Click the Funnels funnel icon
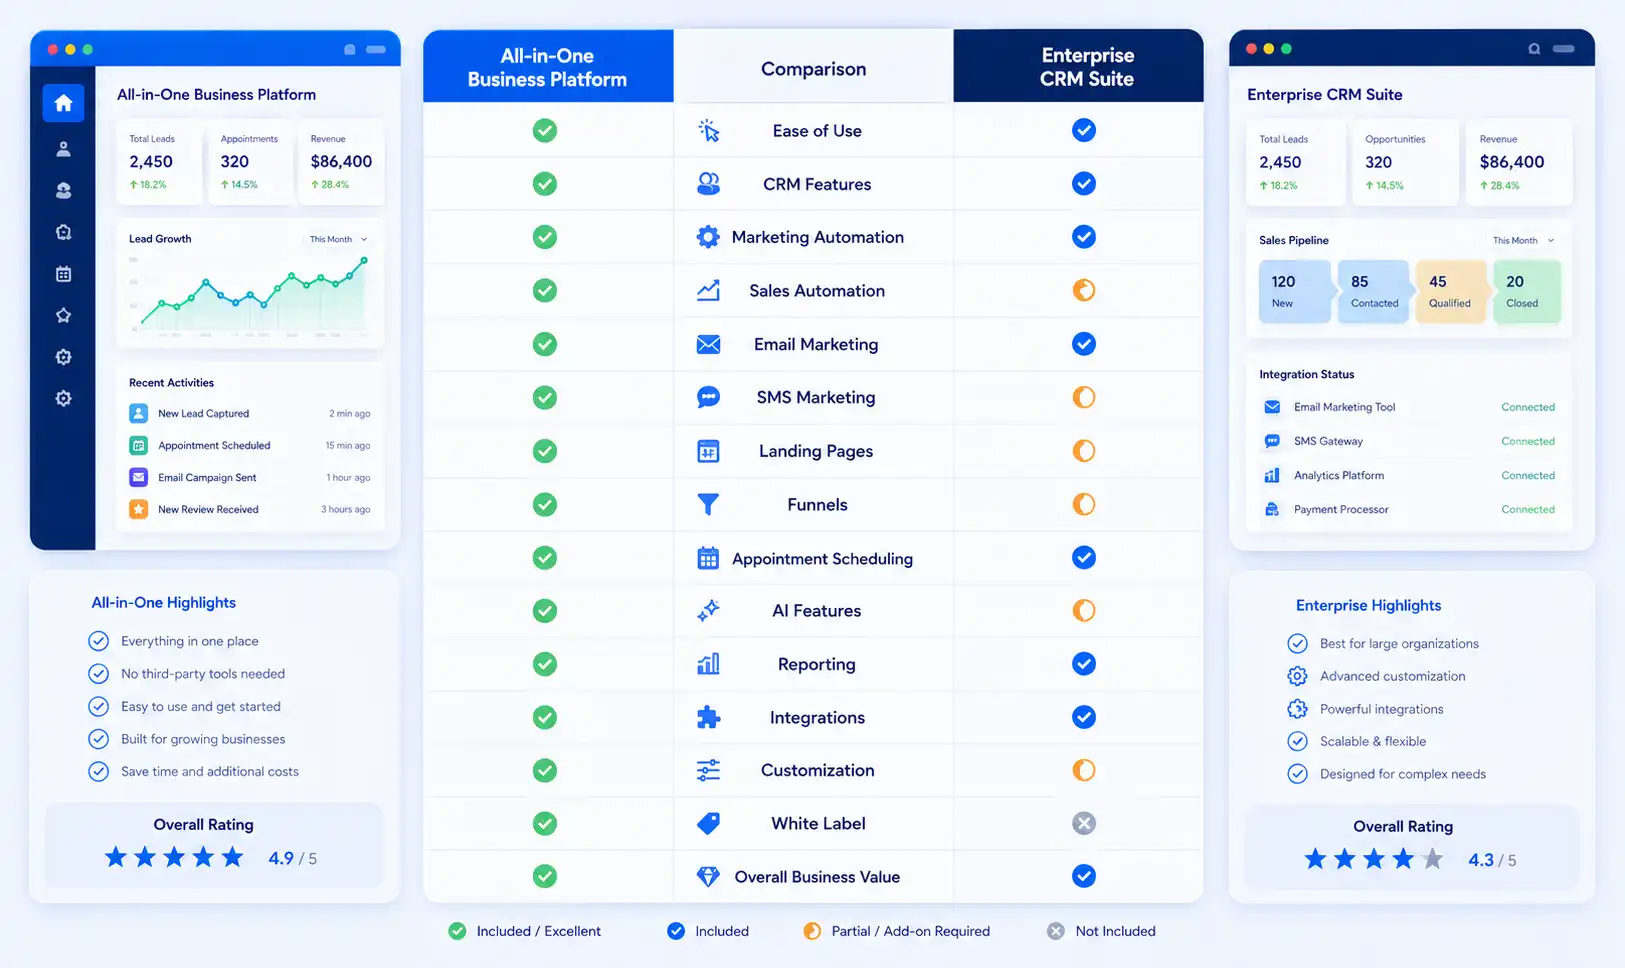The image size is (1625, 968). point(708,505)
